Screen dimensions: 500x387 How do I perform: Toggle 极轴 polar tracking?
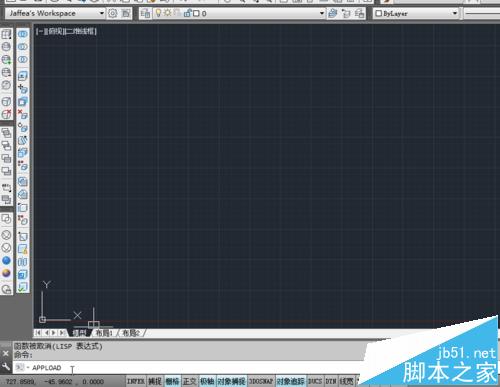tap(207, 381)
